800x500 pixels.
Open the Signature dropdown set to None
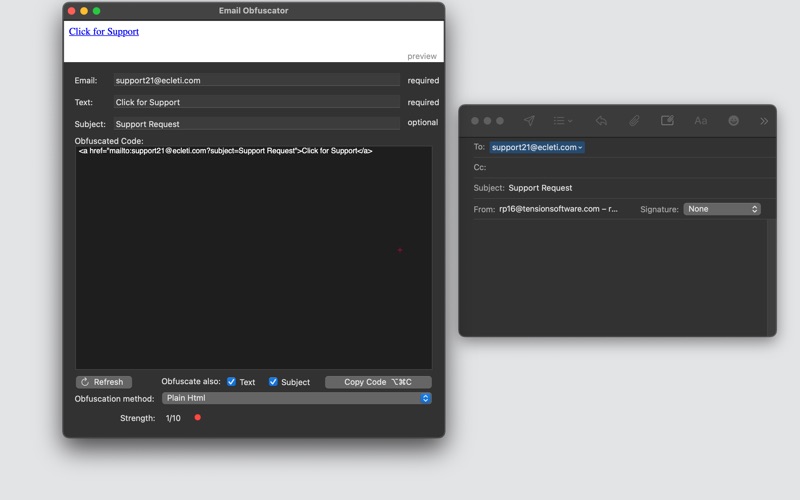[722, 209]
